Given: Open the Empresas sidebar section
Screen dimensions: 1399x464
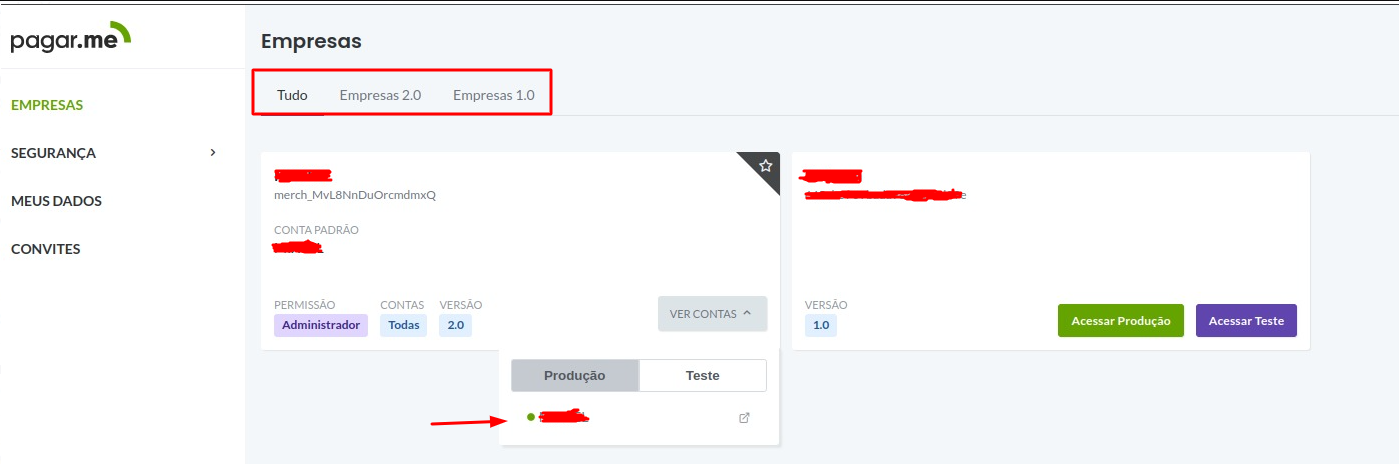Looking at the screenshot, I should click(47, 105).
